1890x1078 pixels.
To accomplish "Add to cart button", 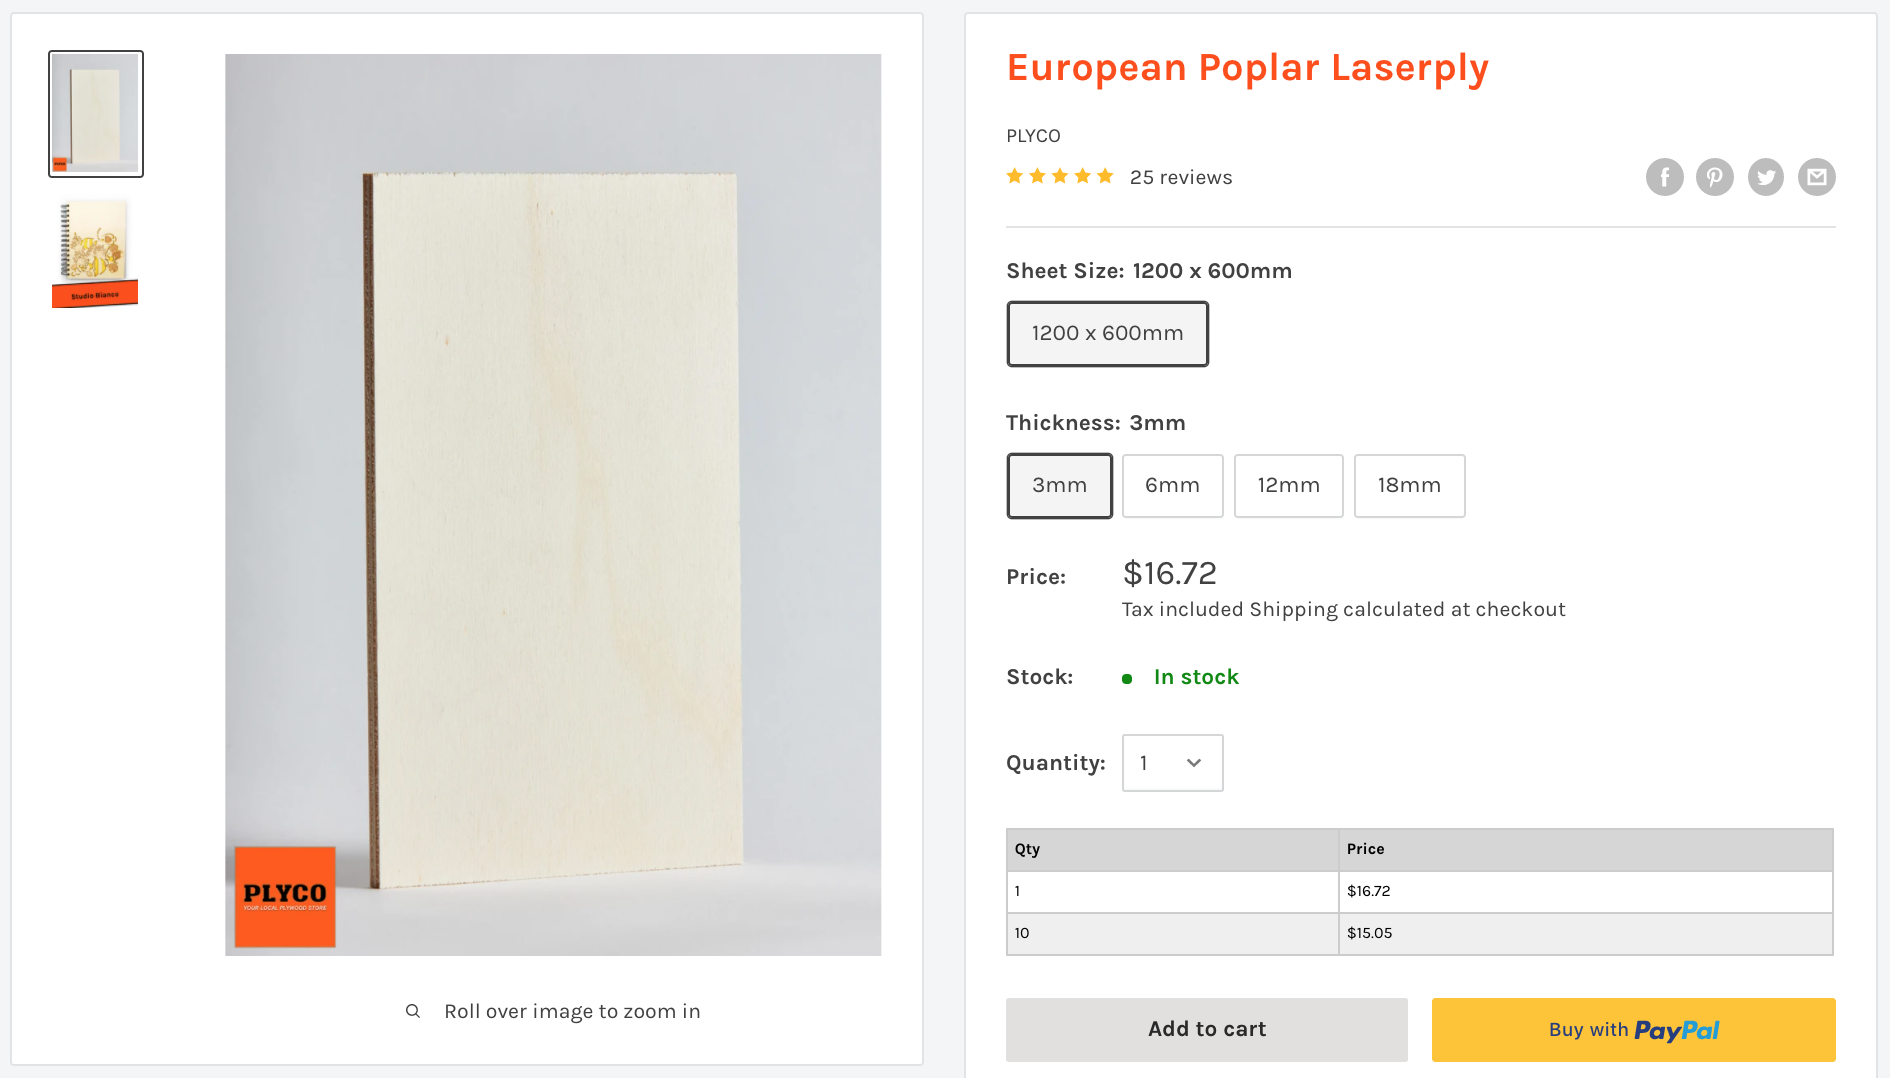I will (1206, 1029).
